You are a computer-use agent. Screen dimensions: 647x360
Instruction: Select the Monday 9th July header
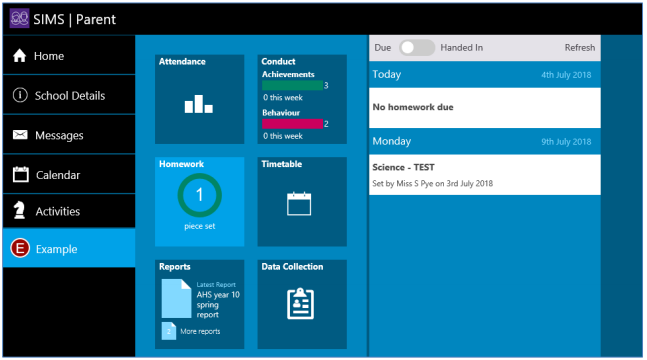point(485,141)
